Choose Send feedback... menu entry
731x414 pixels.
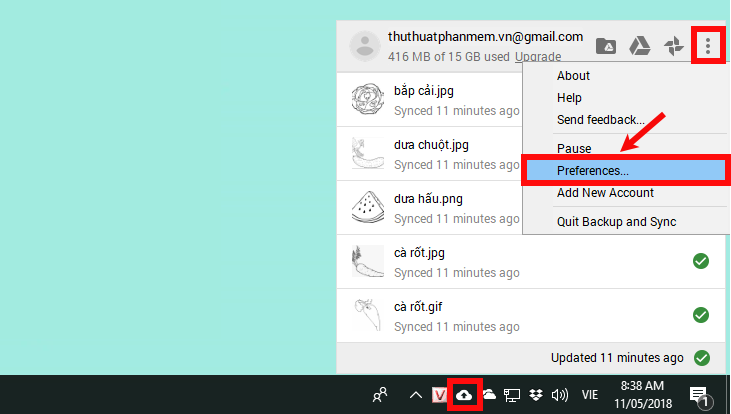600,120
